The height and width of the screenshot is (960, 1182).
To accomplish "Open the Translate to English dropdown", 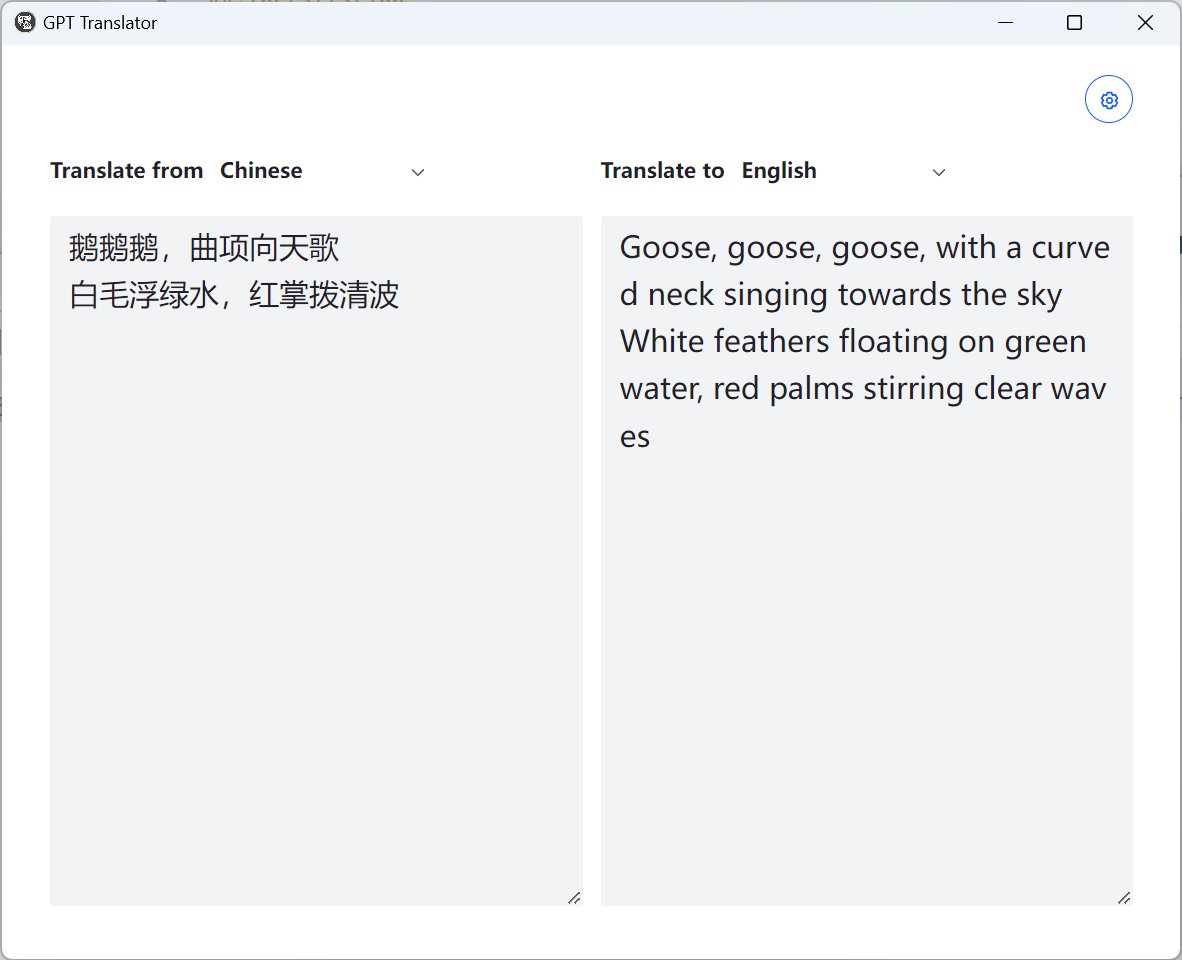I will (844, 171).
